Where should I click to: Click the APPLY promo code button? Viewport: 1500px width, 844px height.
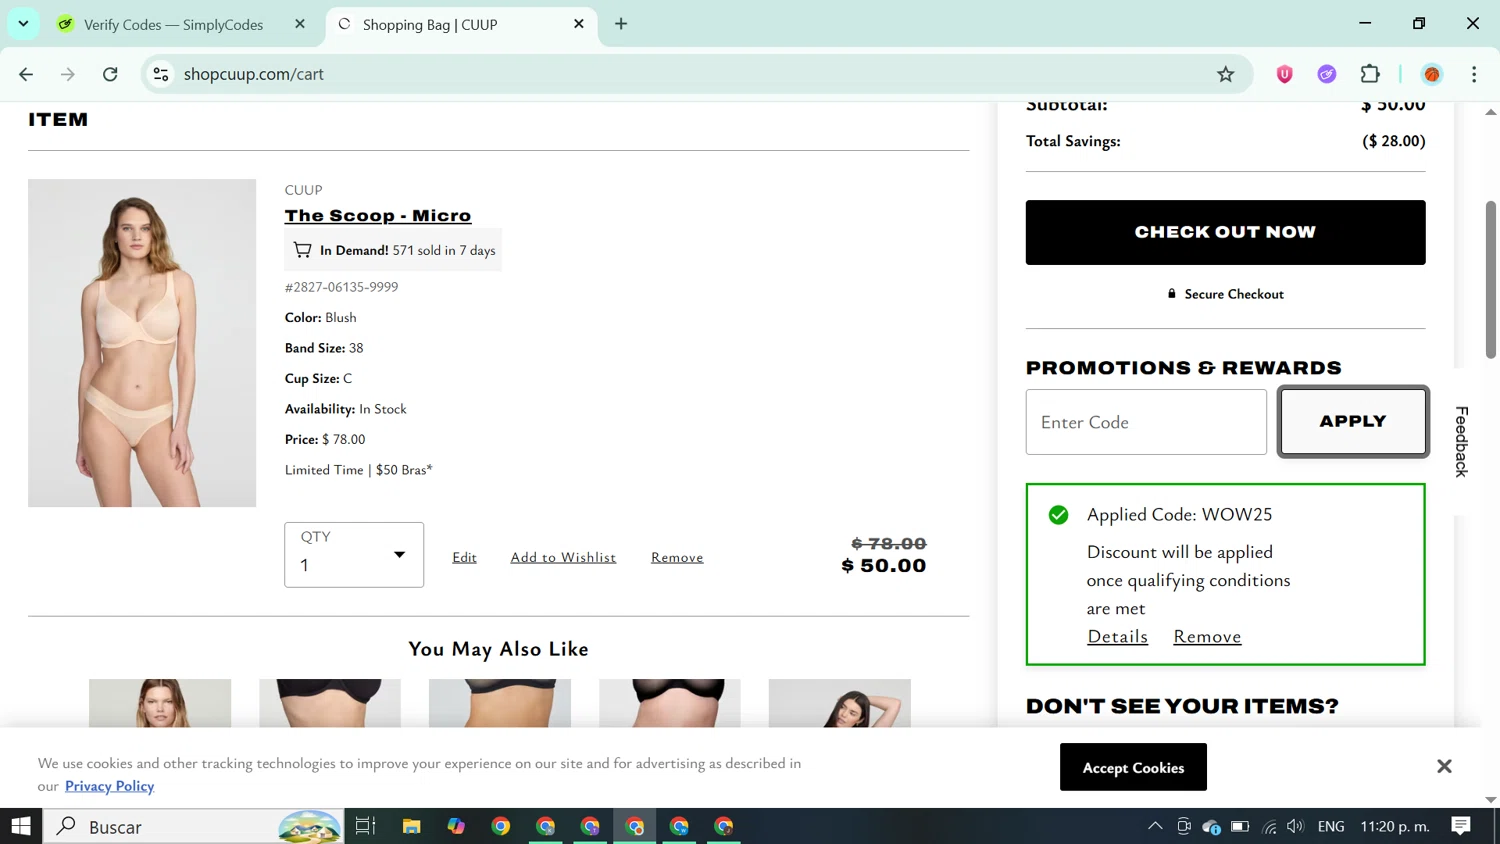(1352, 422)
